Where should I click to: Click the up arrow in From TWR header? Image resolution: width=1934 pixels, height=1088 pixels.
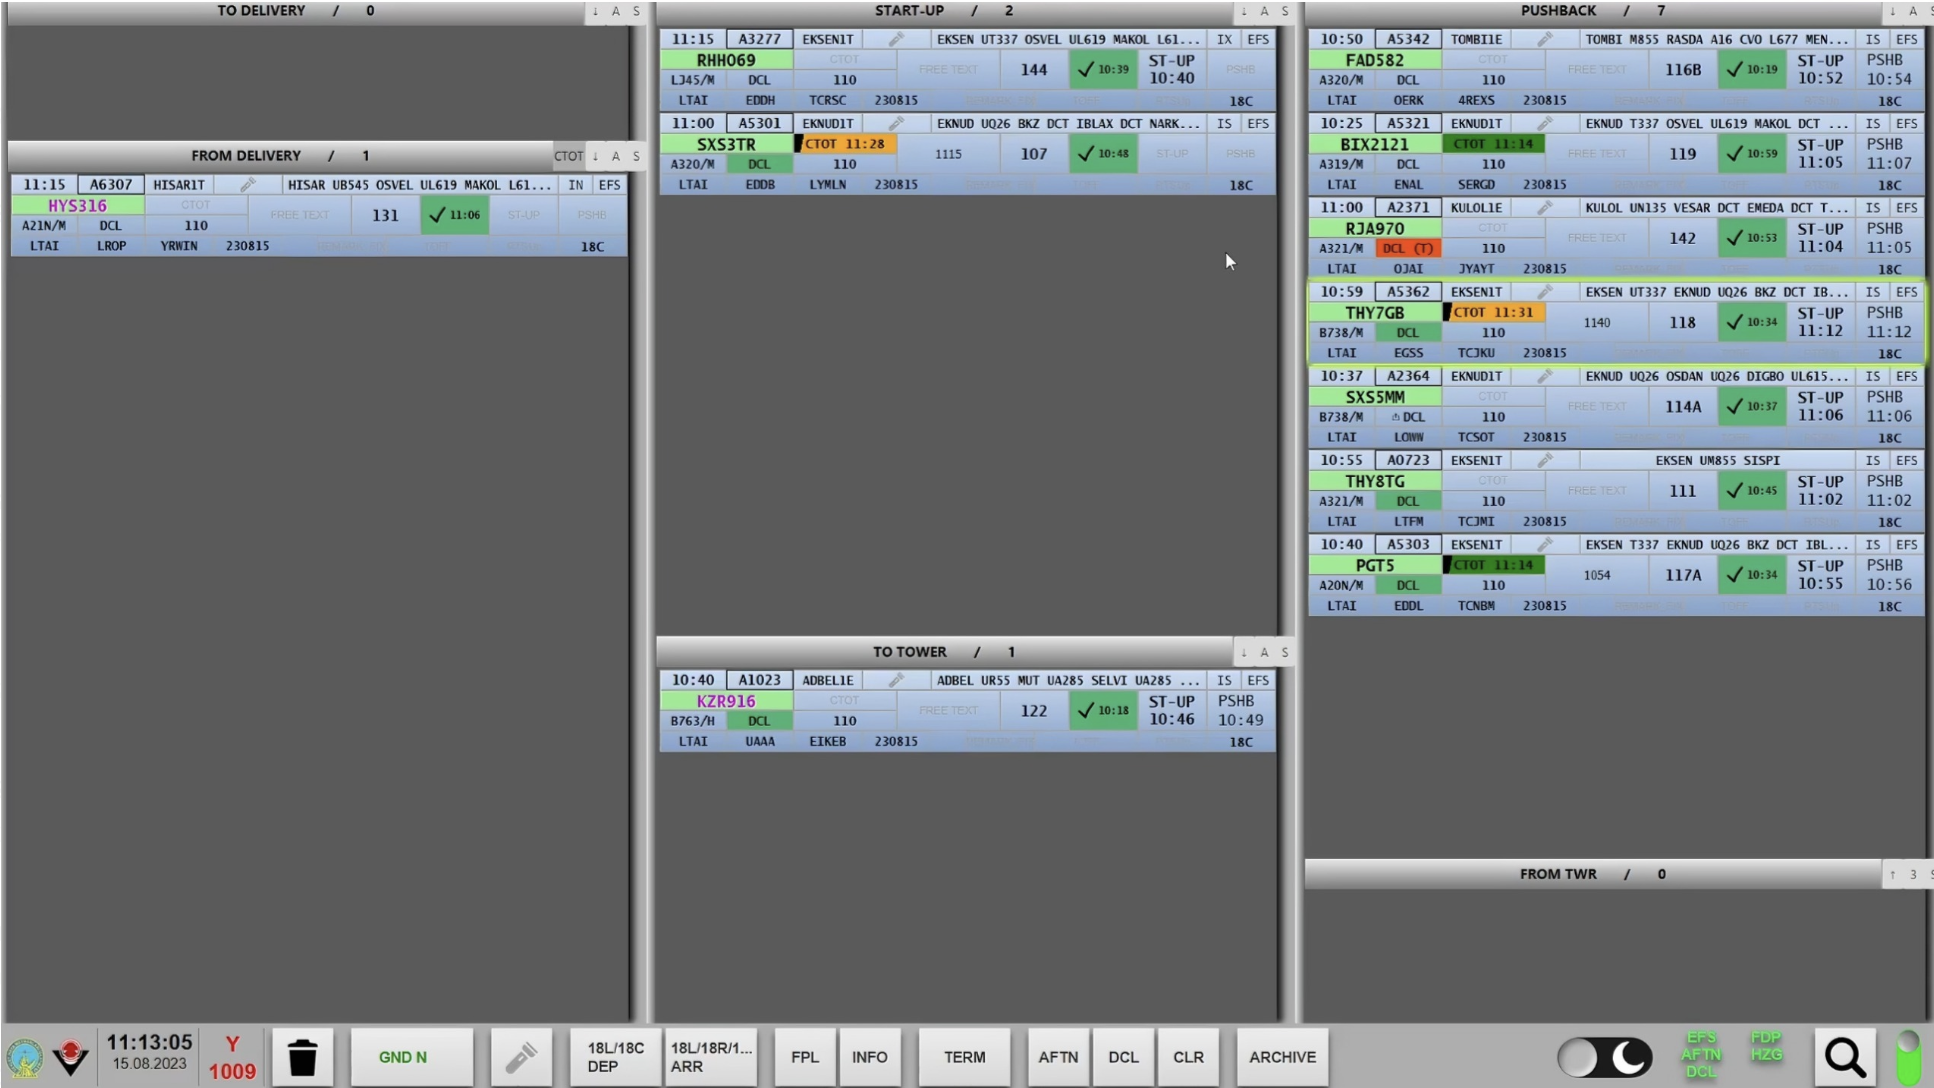coord(1892,874)
